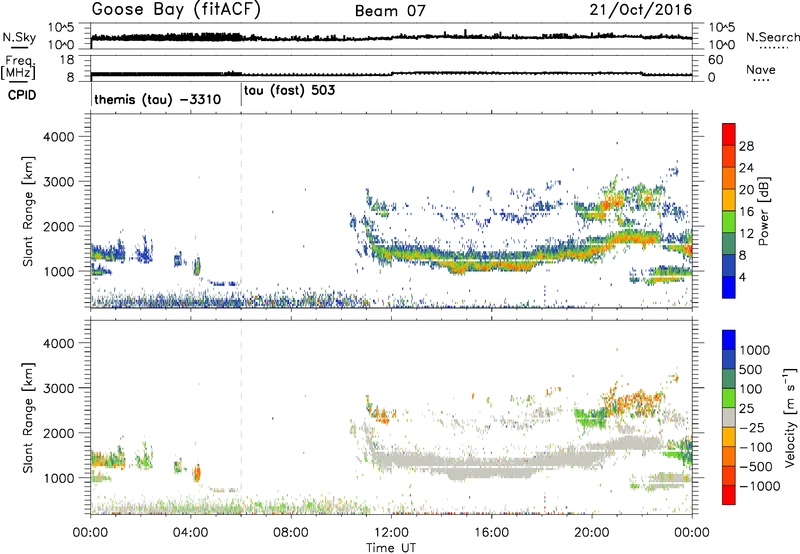Click the '4' power scale value
Screen dimensions: 800x554
point(742,277)
